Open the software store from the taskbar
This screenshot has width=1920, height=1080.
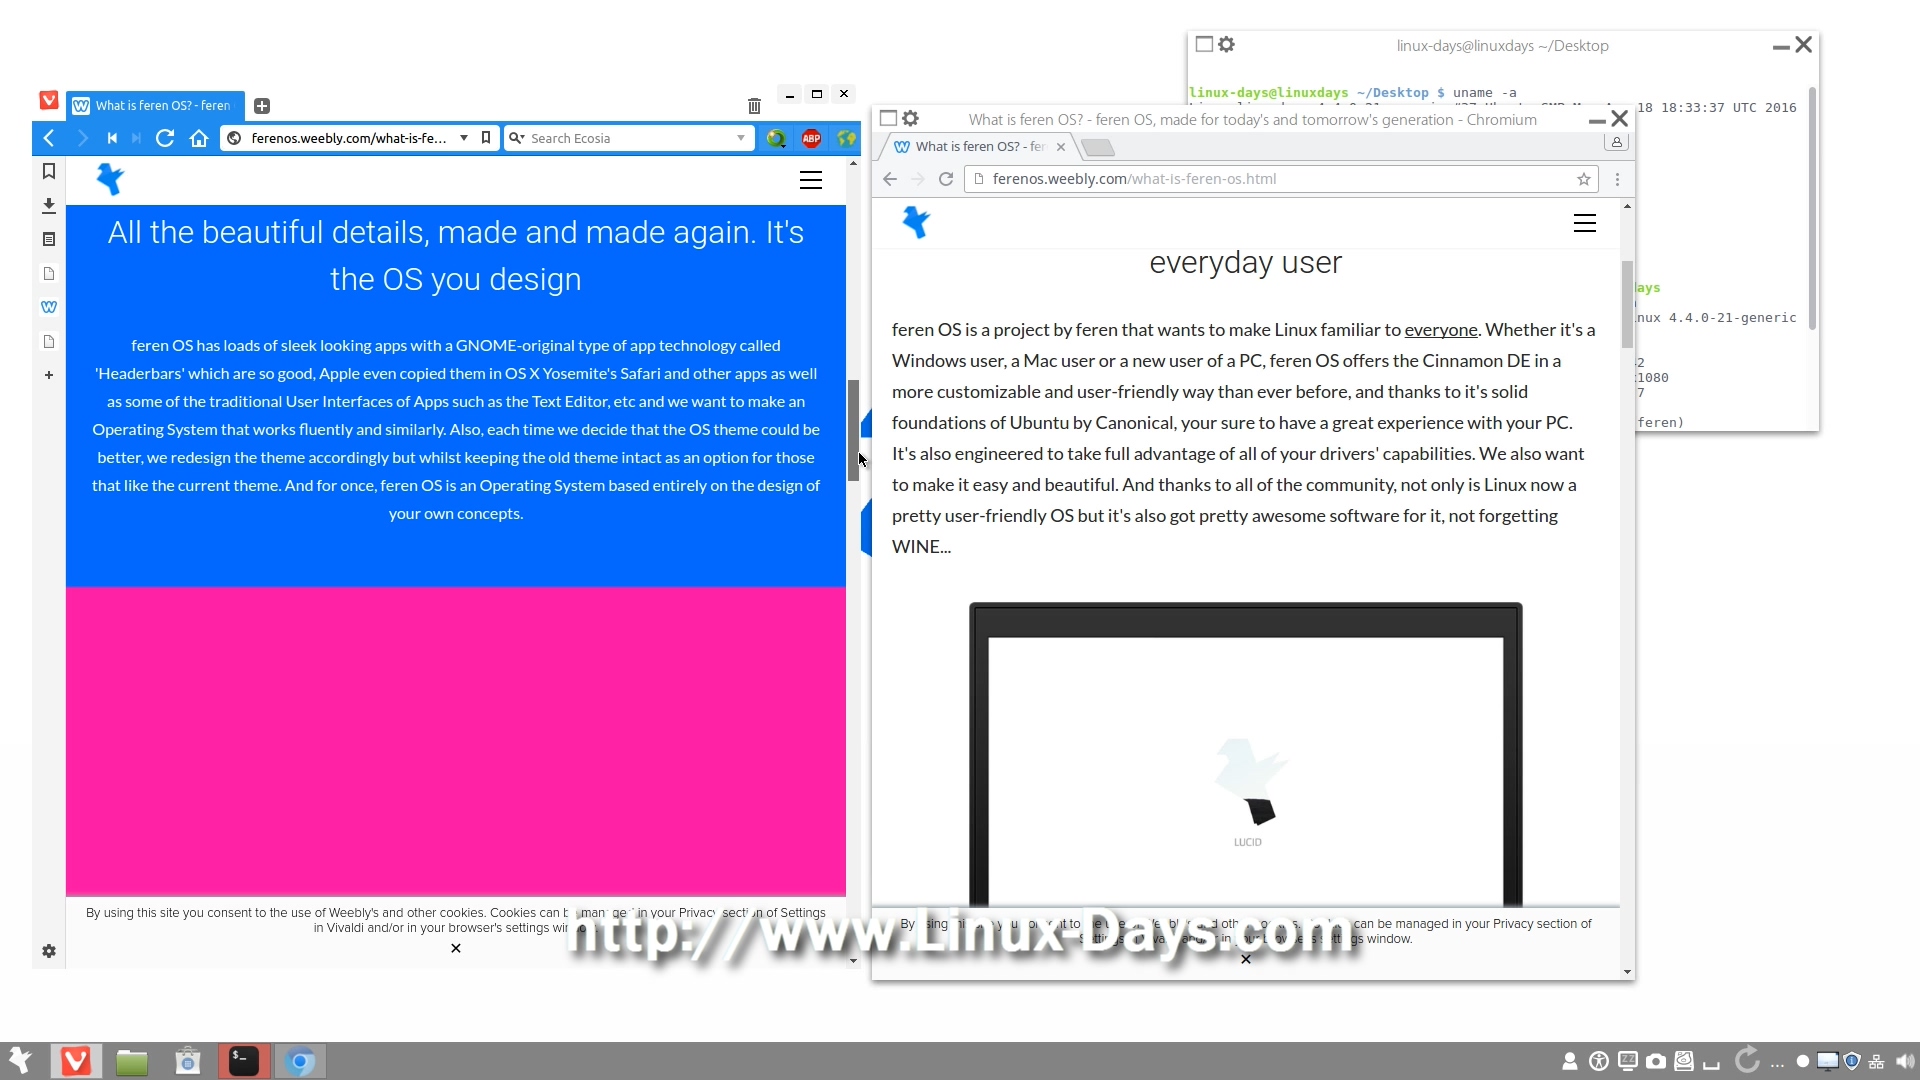pyautogui.click(x=188, y=1061)
